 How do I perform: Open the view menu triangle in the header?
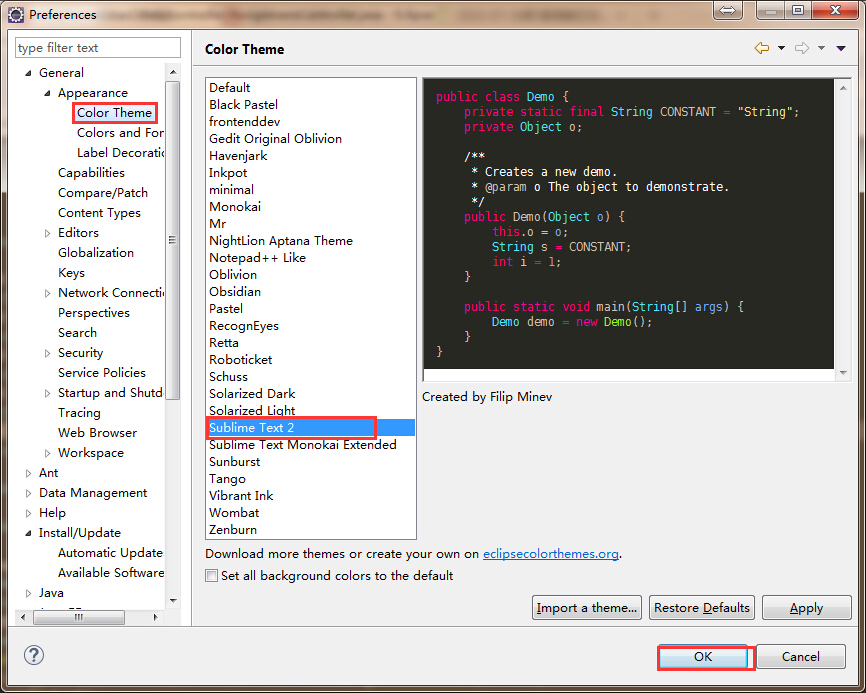point(841,48)
